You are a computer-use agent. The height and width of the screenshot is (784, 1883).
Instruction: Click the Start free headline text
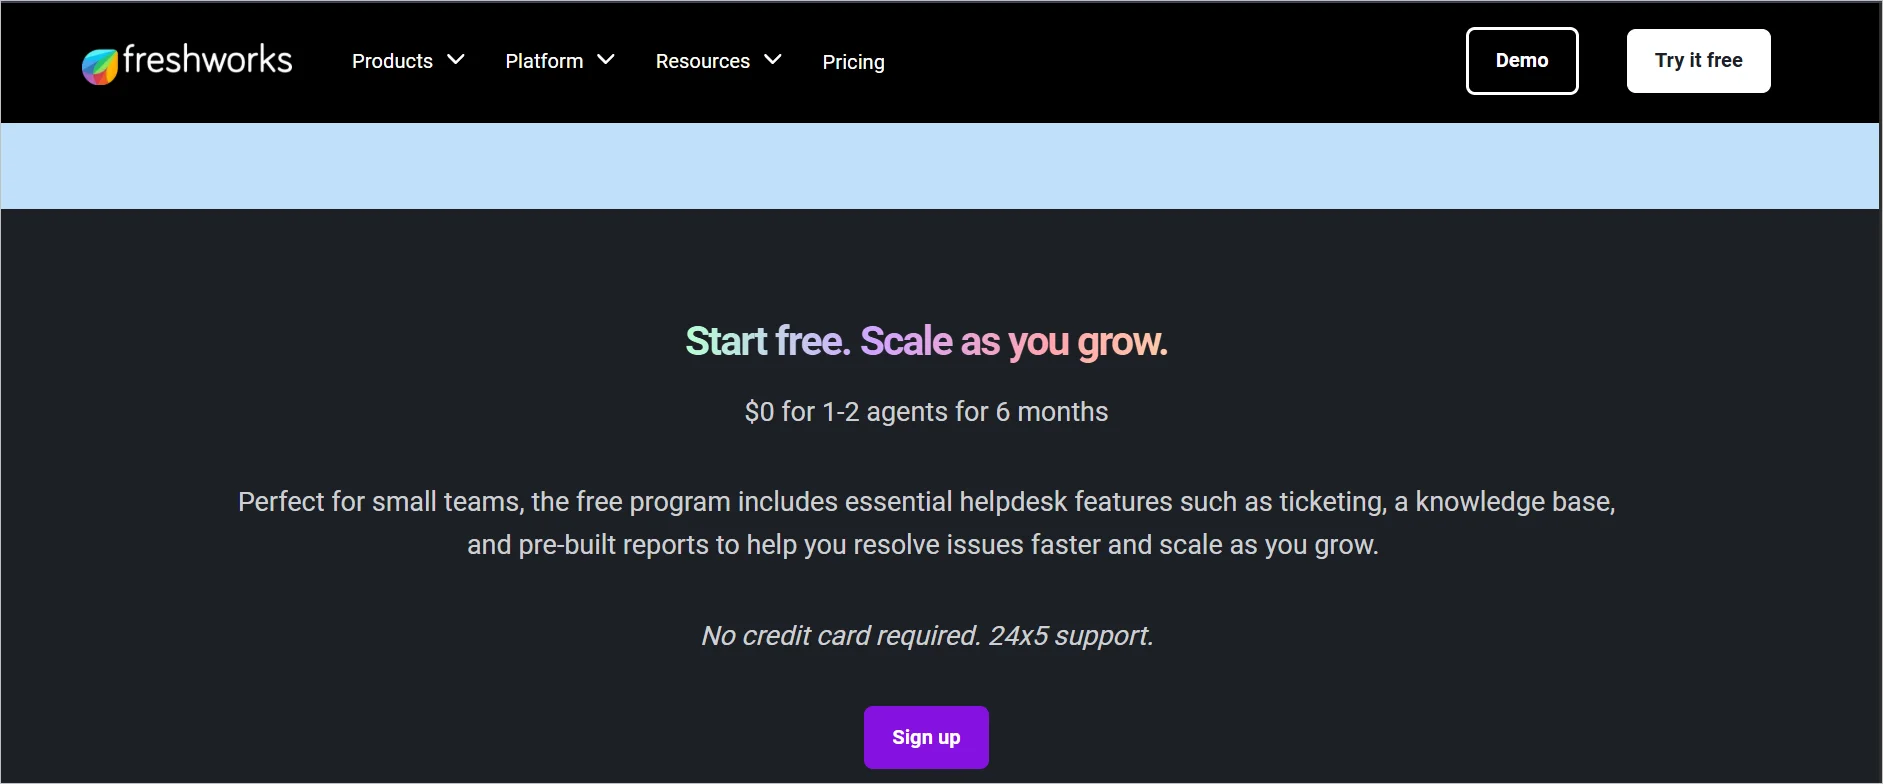click(766, 340)
